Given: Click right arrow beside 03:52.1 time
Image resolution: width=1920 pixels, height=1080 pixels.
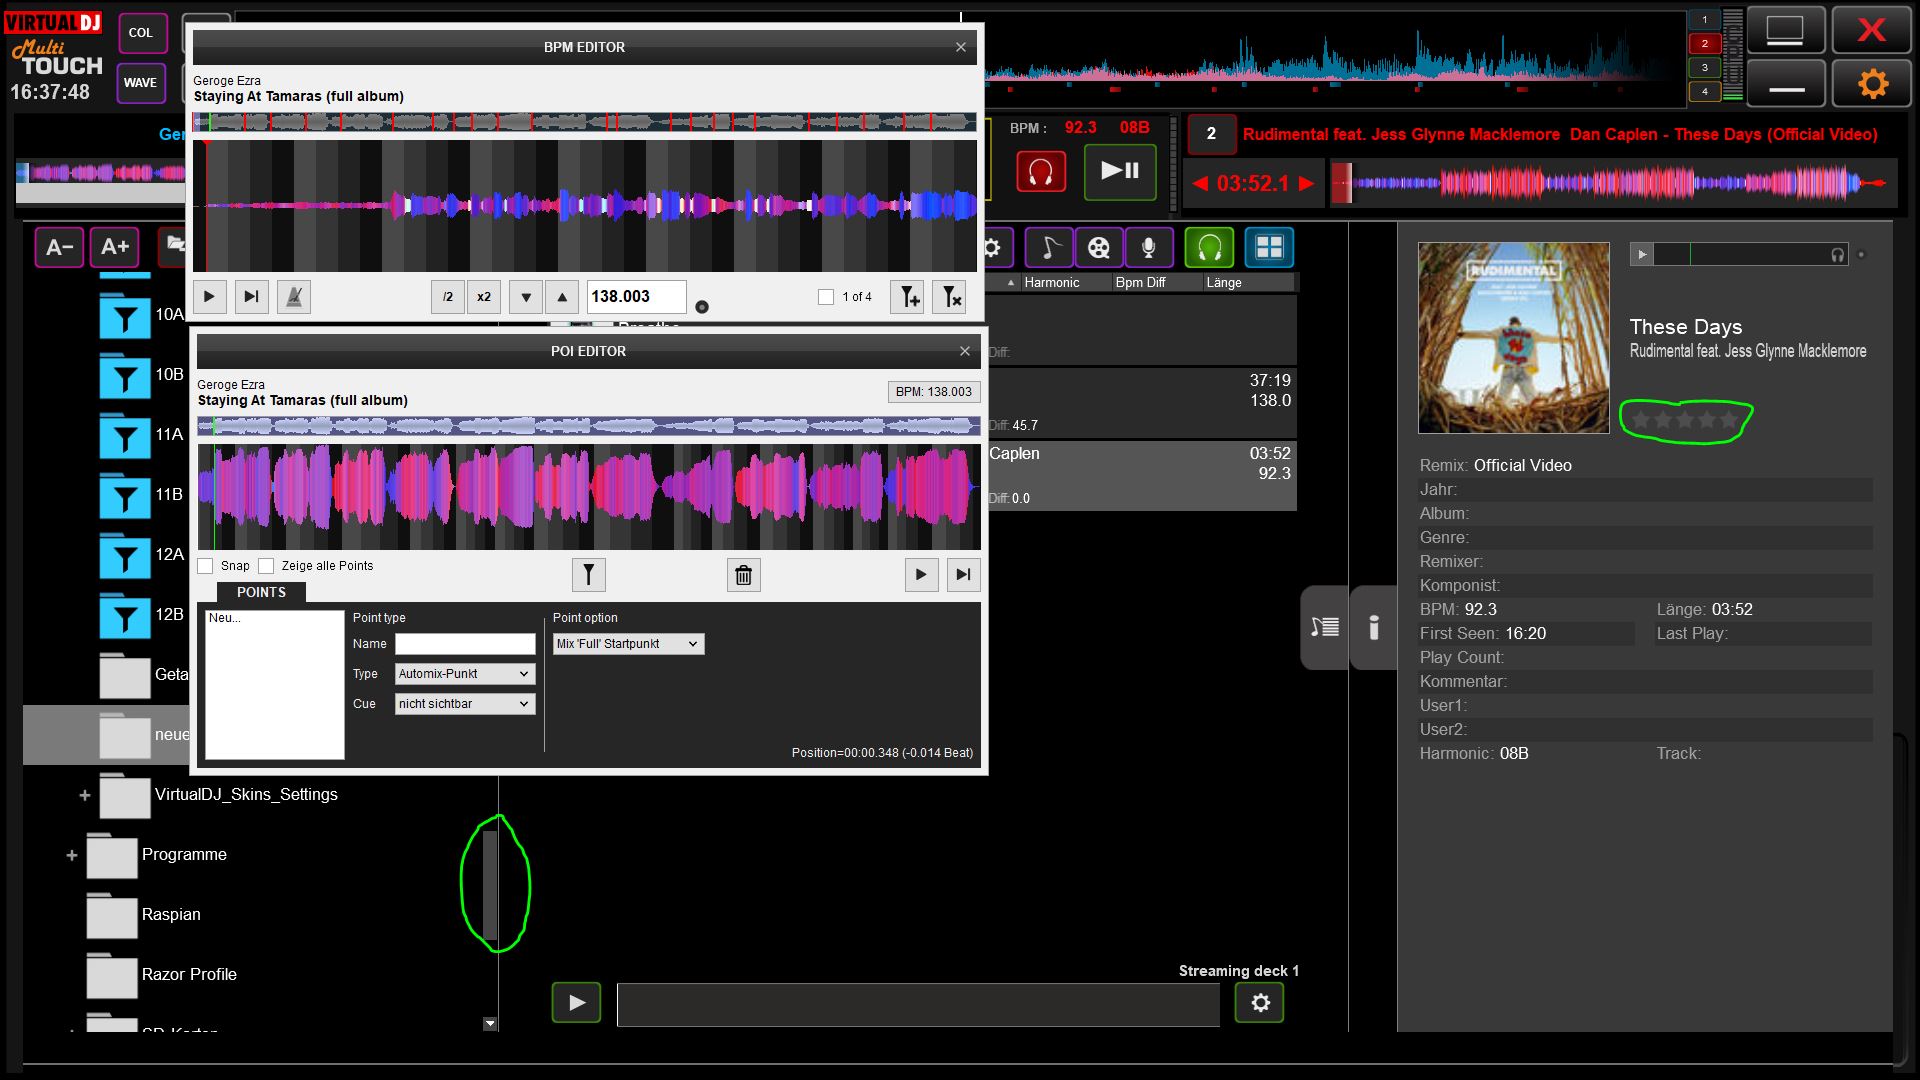Looking at the screenshot, I should point(1306,184).
